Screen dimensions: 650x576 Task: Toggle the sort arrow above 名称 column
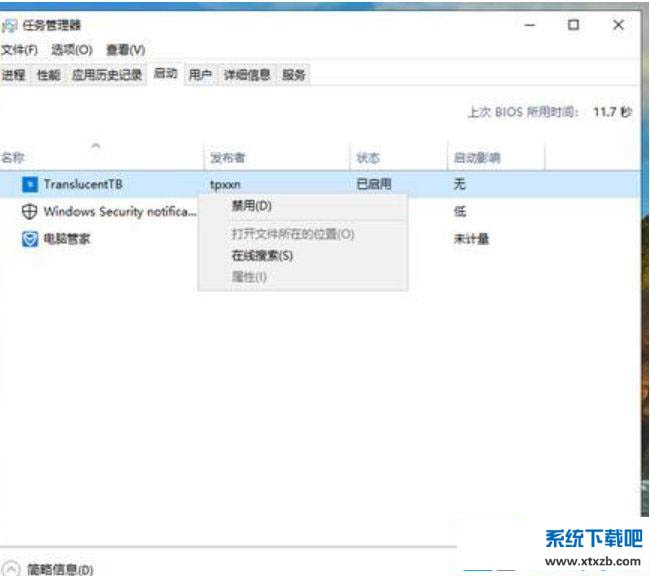tap(96, 146)
